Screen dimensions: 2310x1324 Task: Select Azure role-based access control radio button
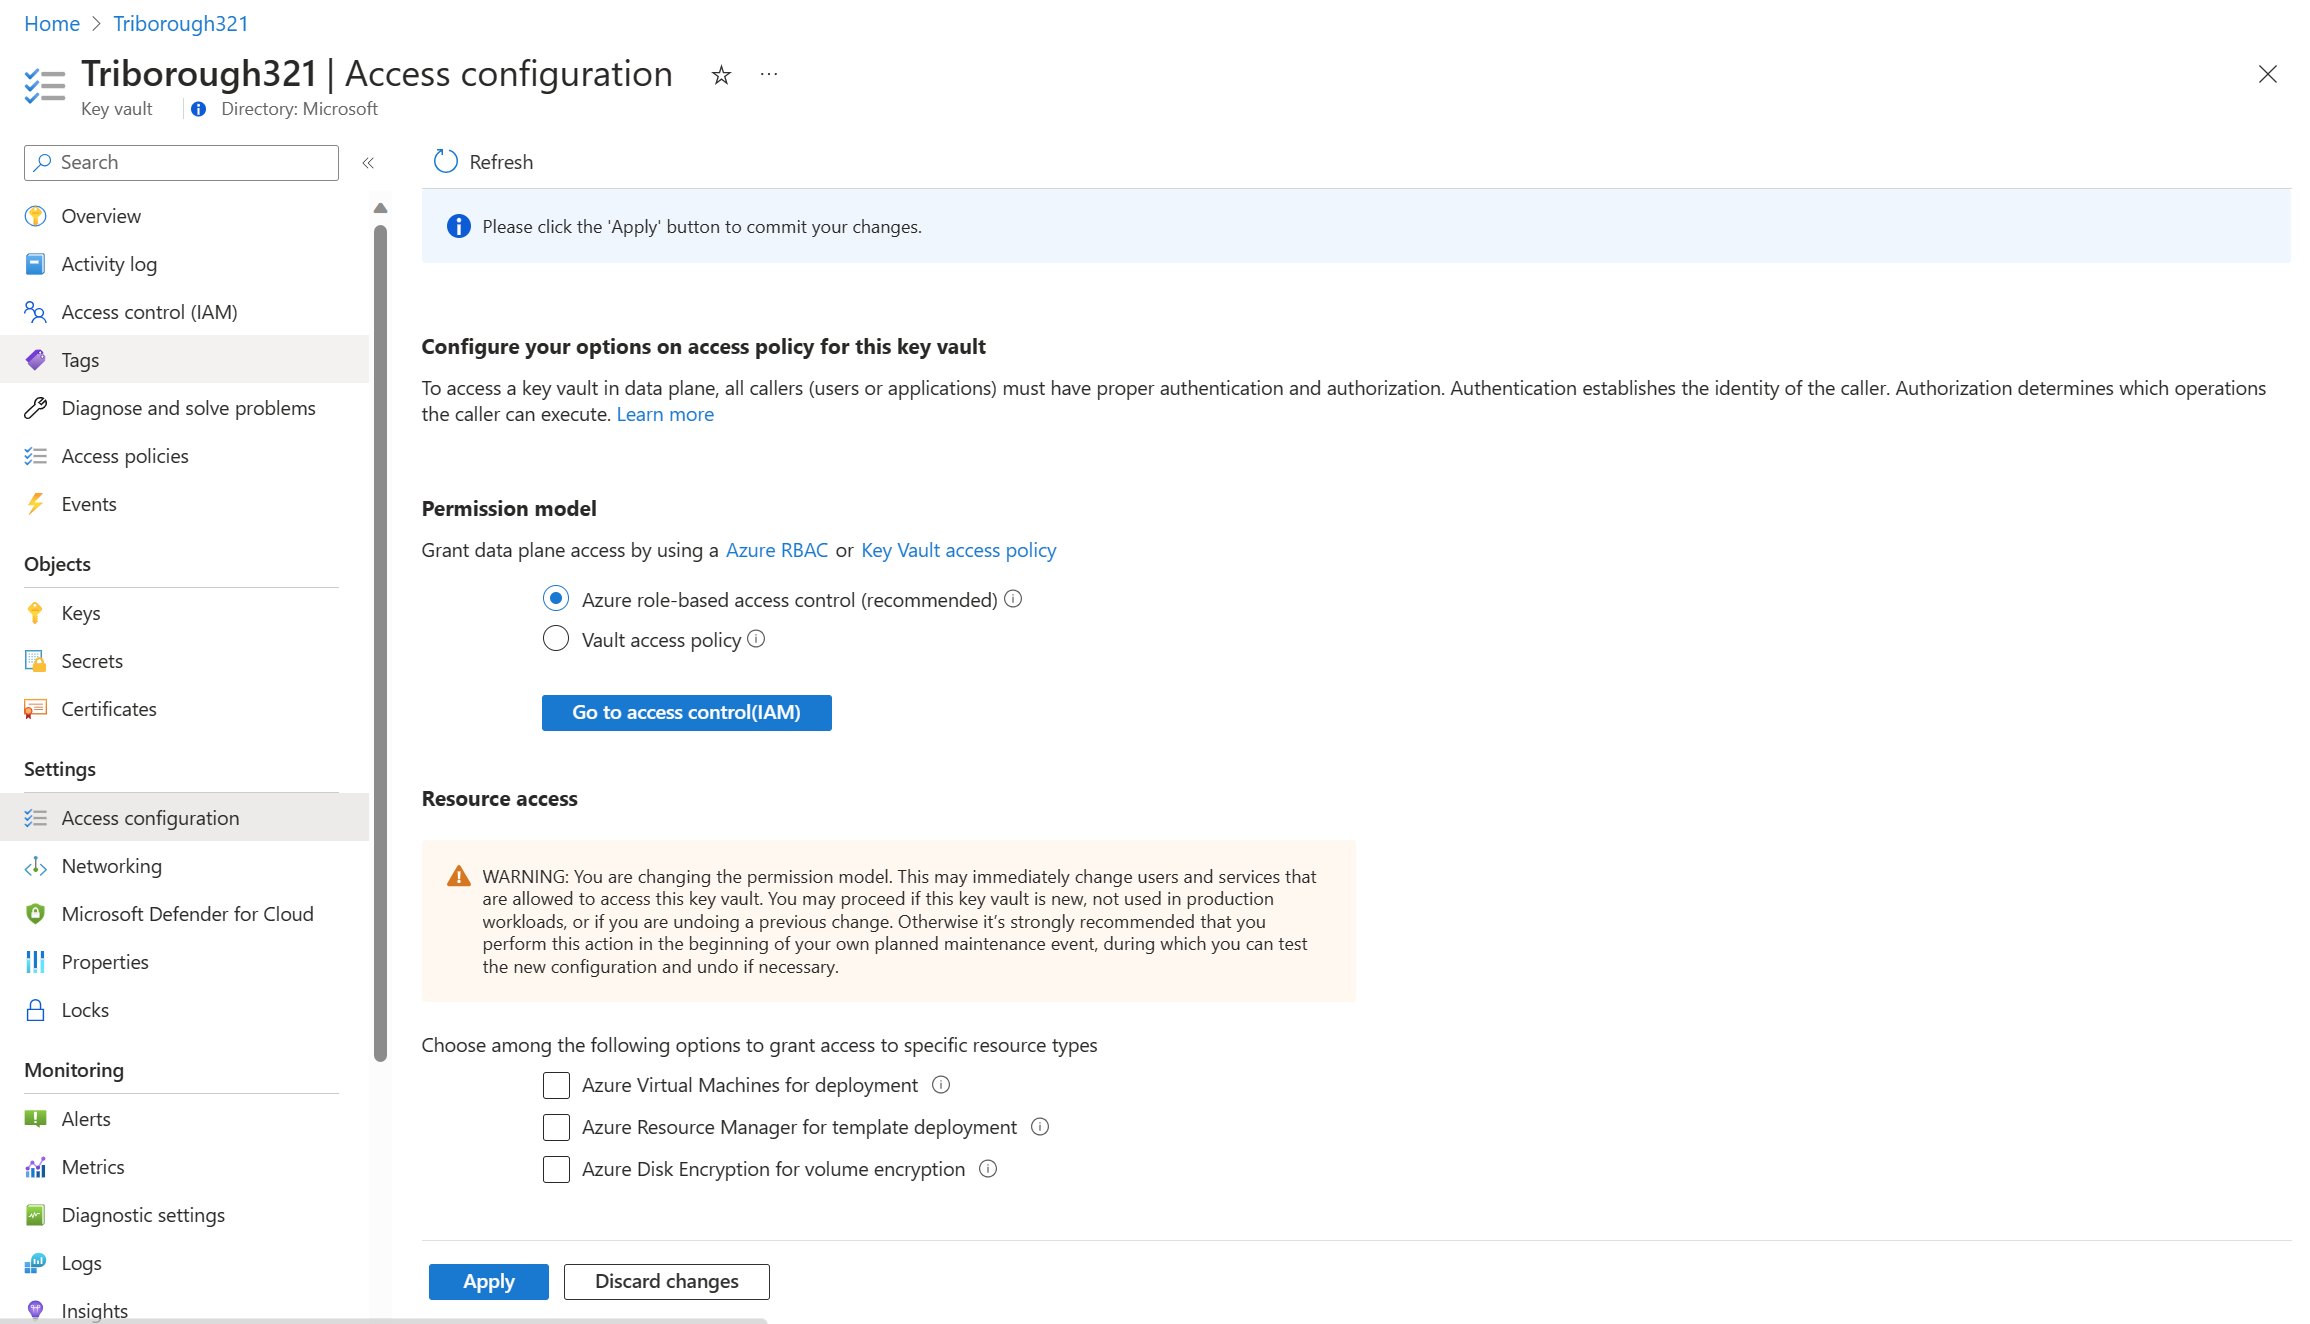click(555, 598)
